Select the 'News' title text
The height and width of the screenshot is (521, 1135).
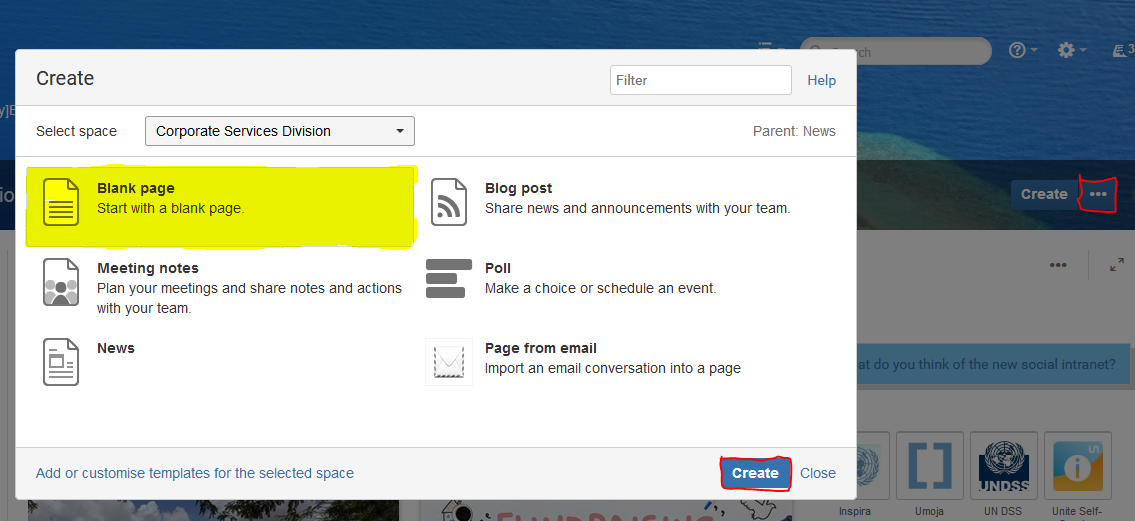click(116, 348)
